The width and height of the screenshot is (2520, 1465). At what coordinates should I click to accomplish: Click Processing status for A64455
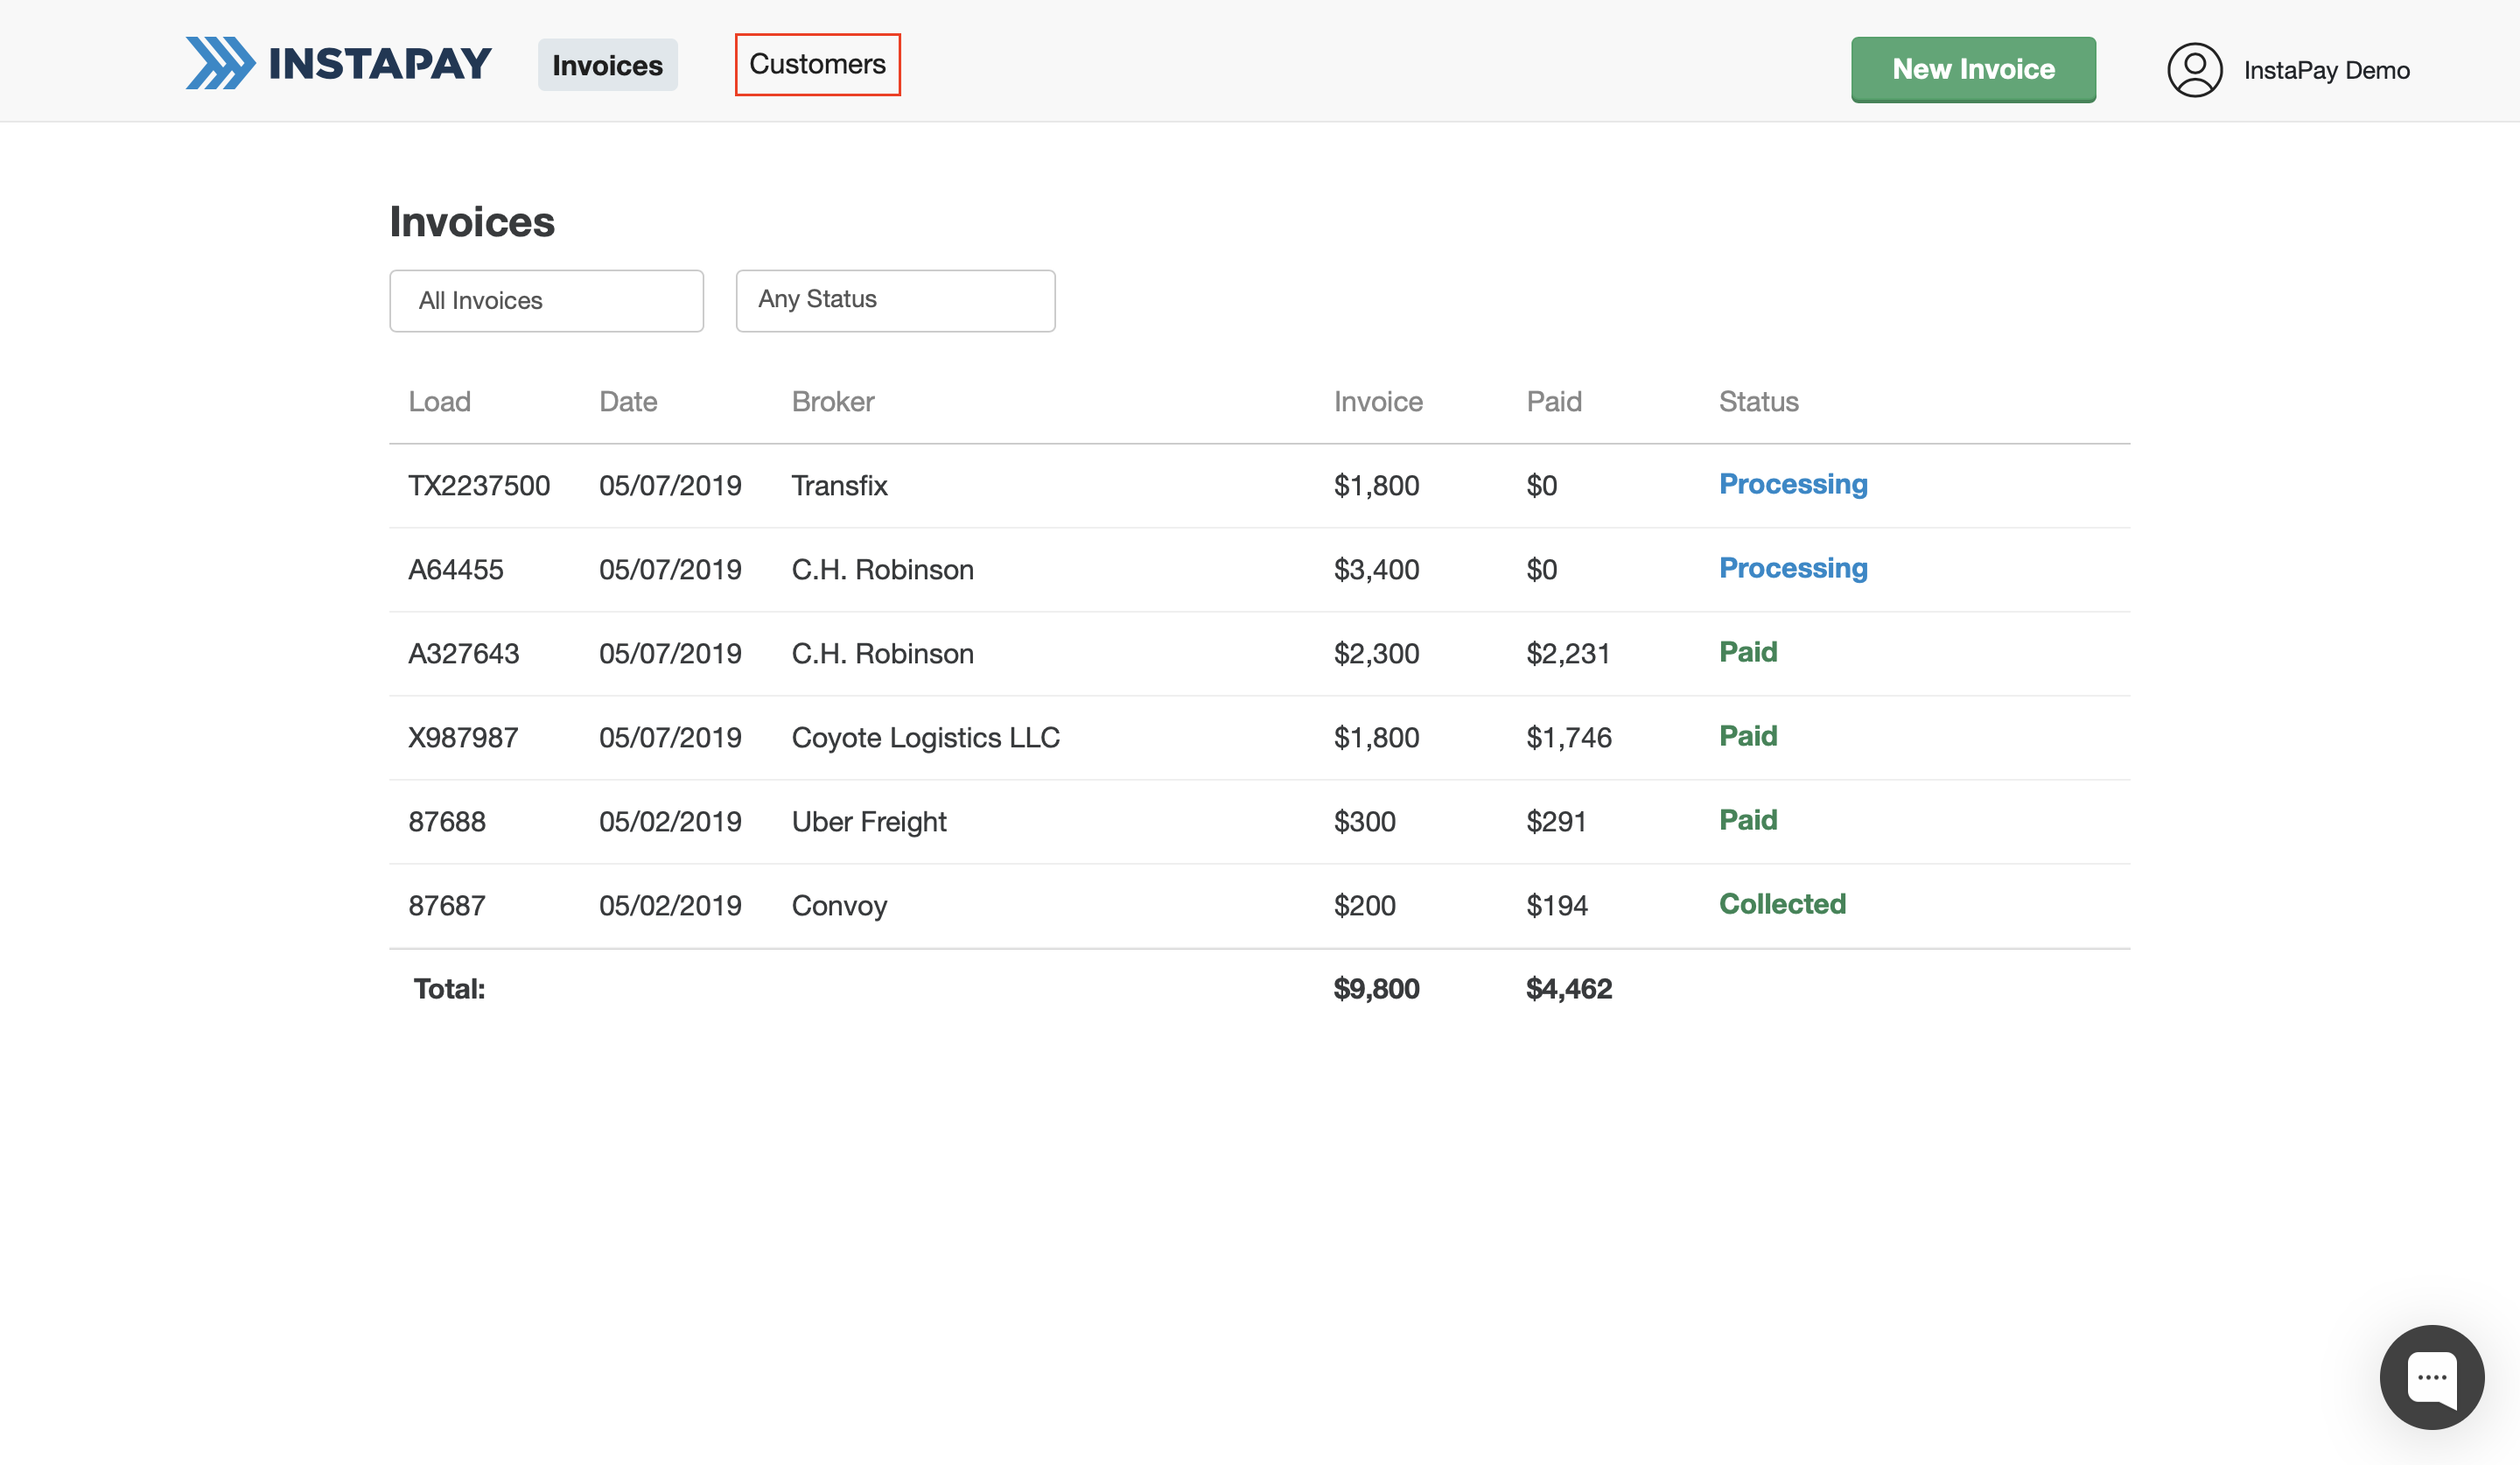(1792, 567)
